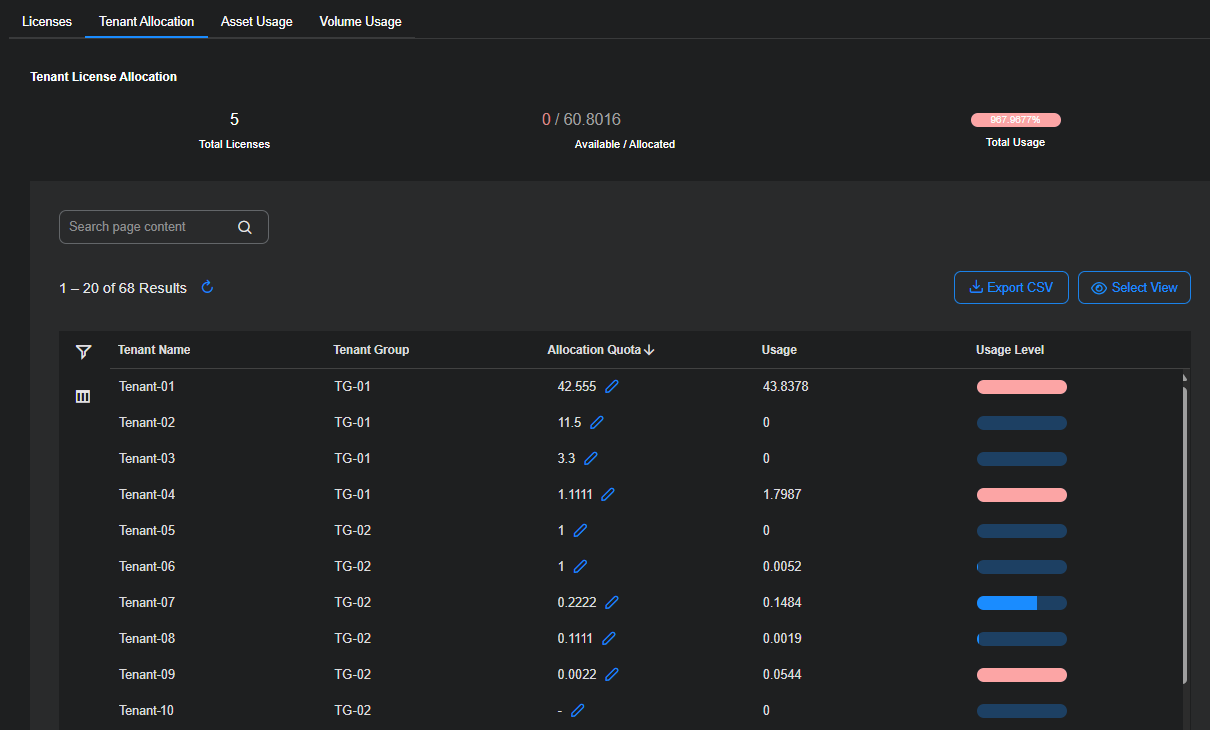The image size is (1210, 730).
Task: Click the download icon on Export CSV button
Action: coord(975,287)
